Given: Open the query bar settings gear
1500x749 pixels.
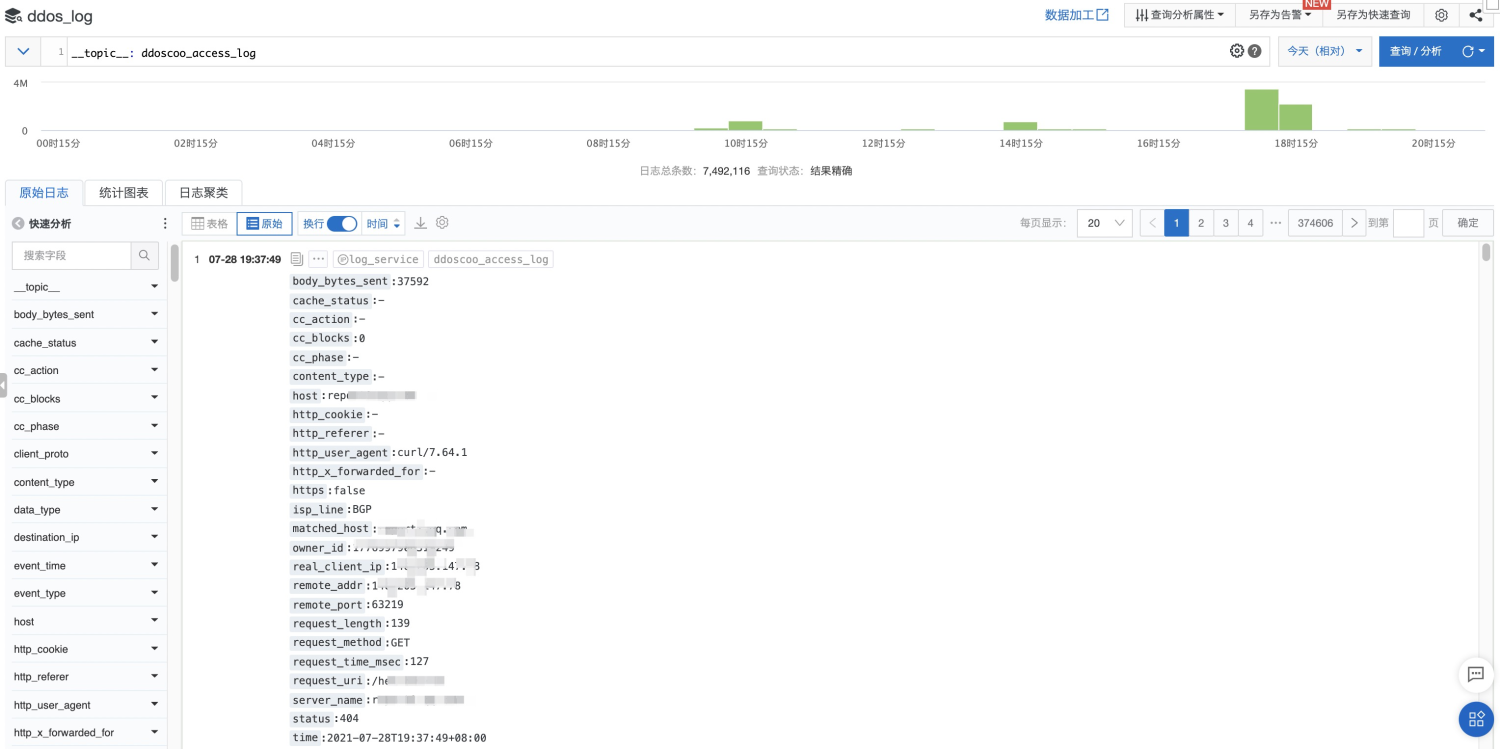Looking at the screenshot, I should pos(1236,50).
